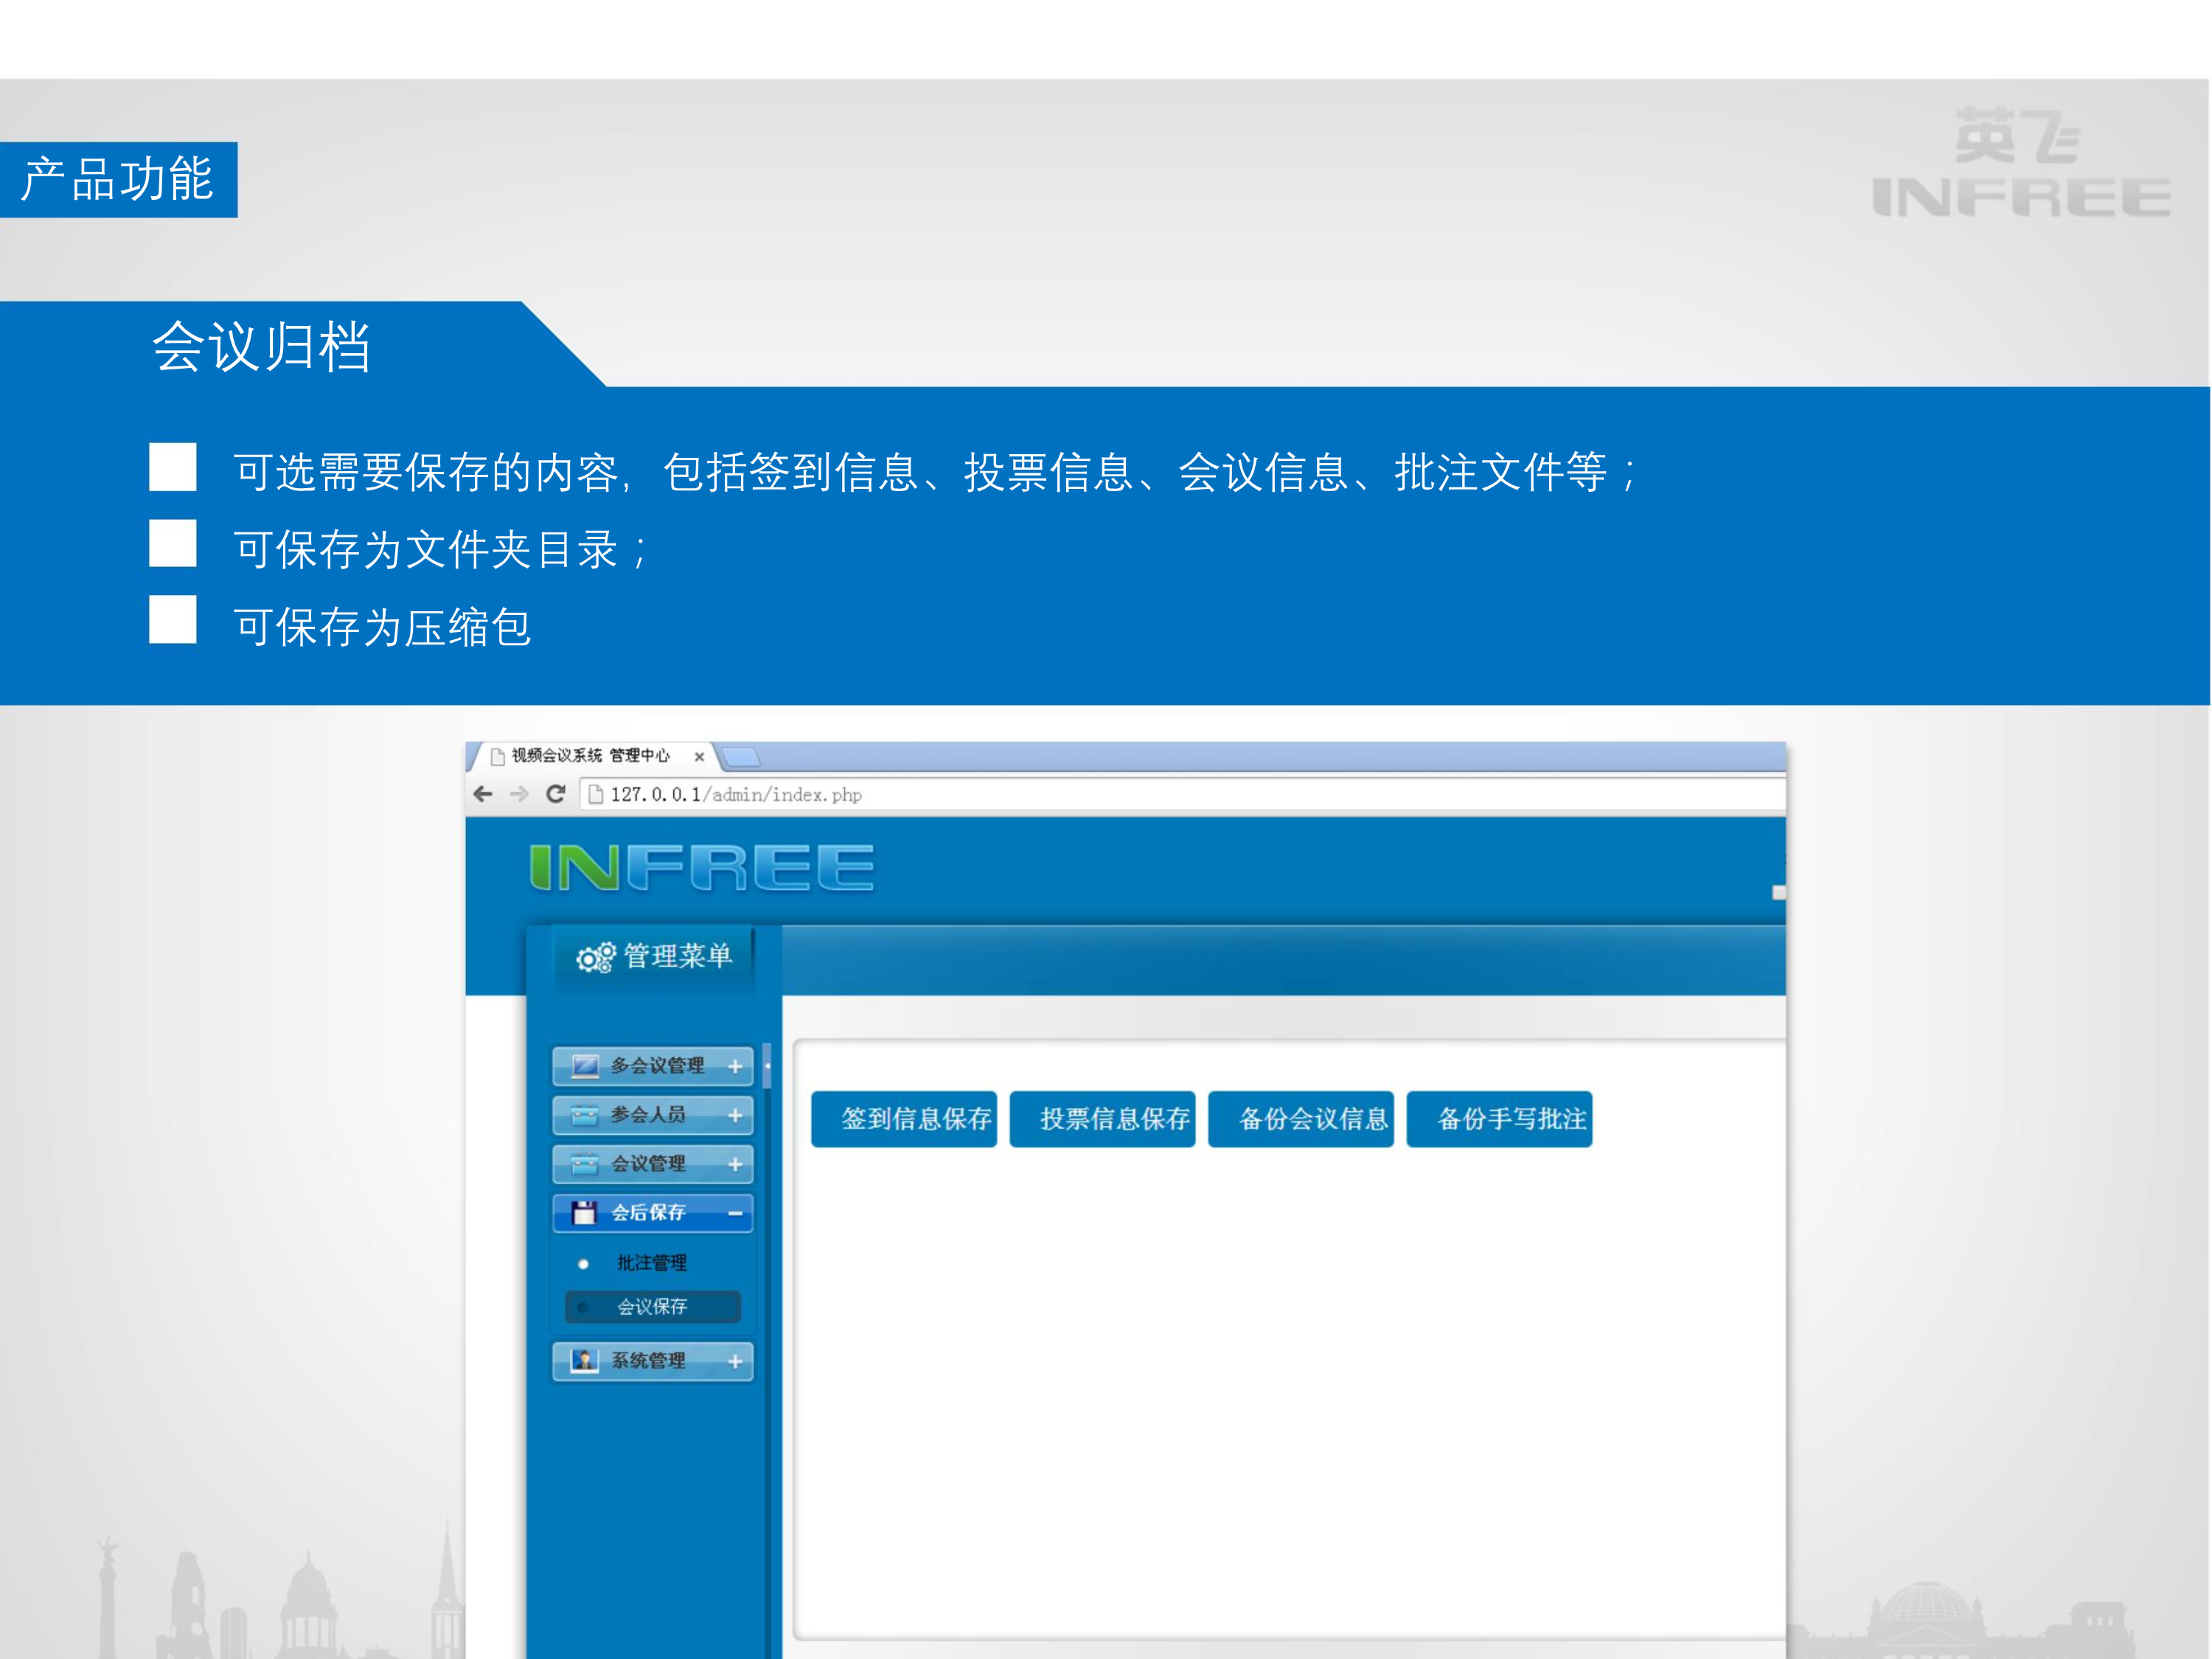Reload the page with refresh icon

point(556,794)
